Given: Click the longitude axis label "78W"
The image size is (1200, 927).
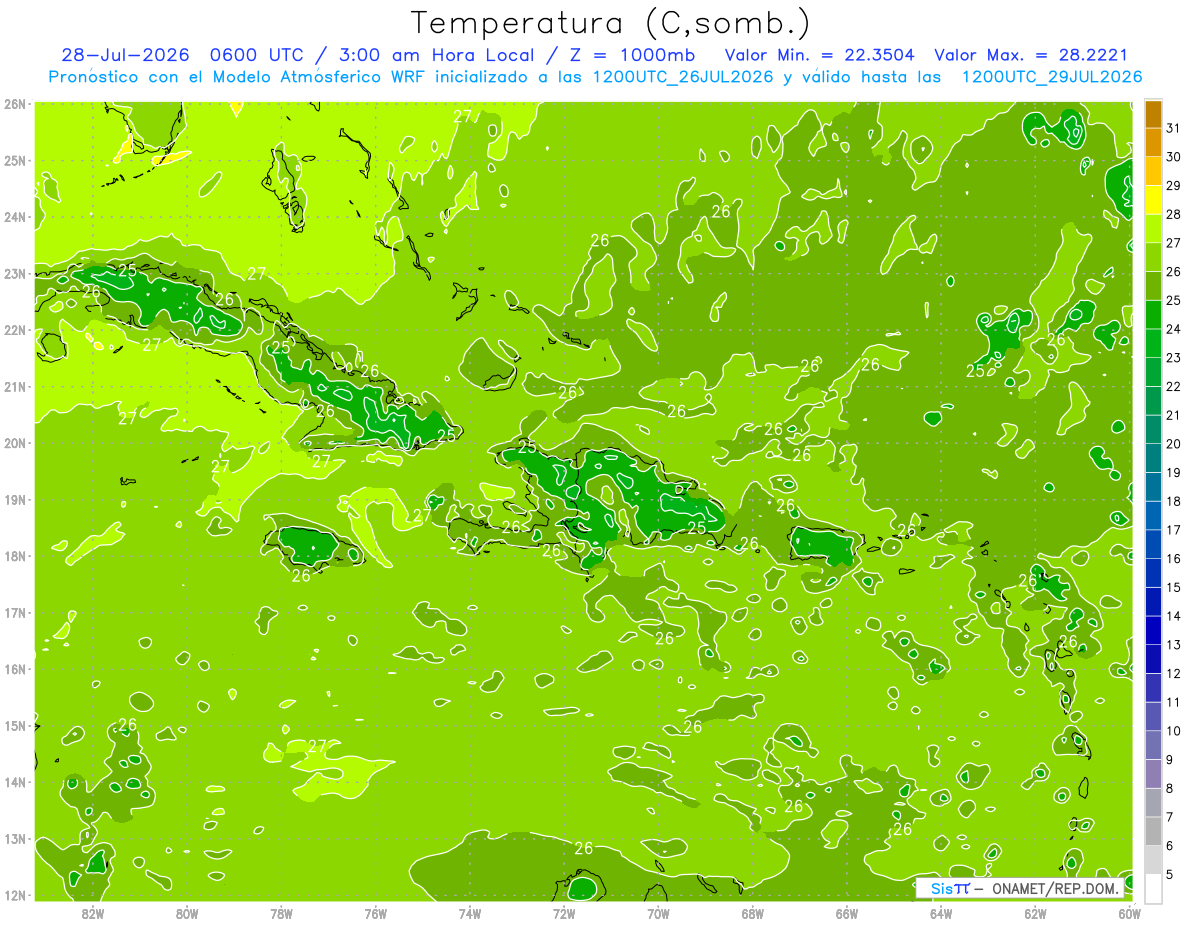Looking at the screenshot, I should tap(281, 913).
